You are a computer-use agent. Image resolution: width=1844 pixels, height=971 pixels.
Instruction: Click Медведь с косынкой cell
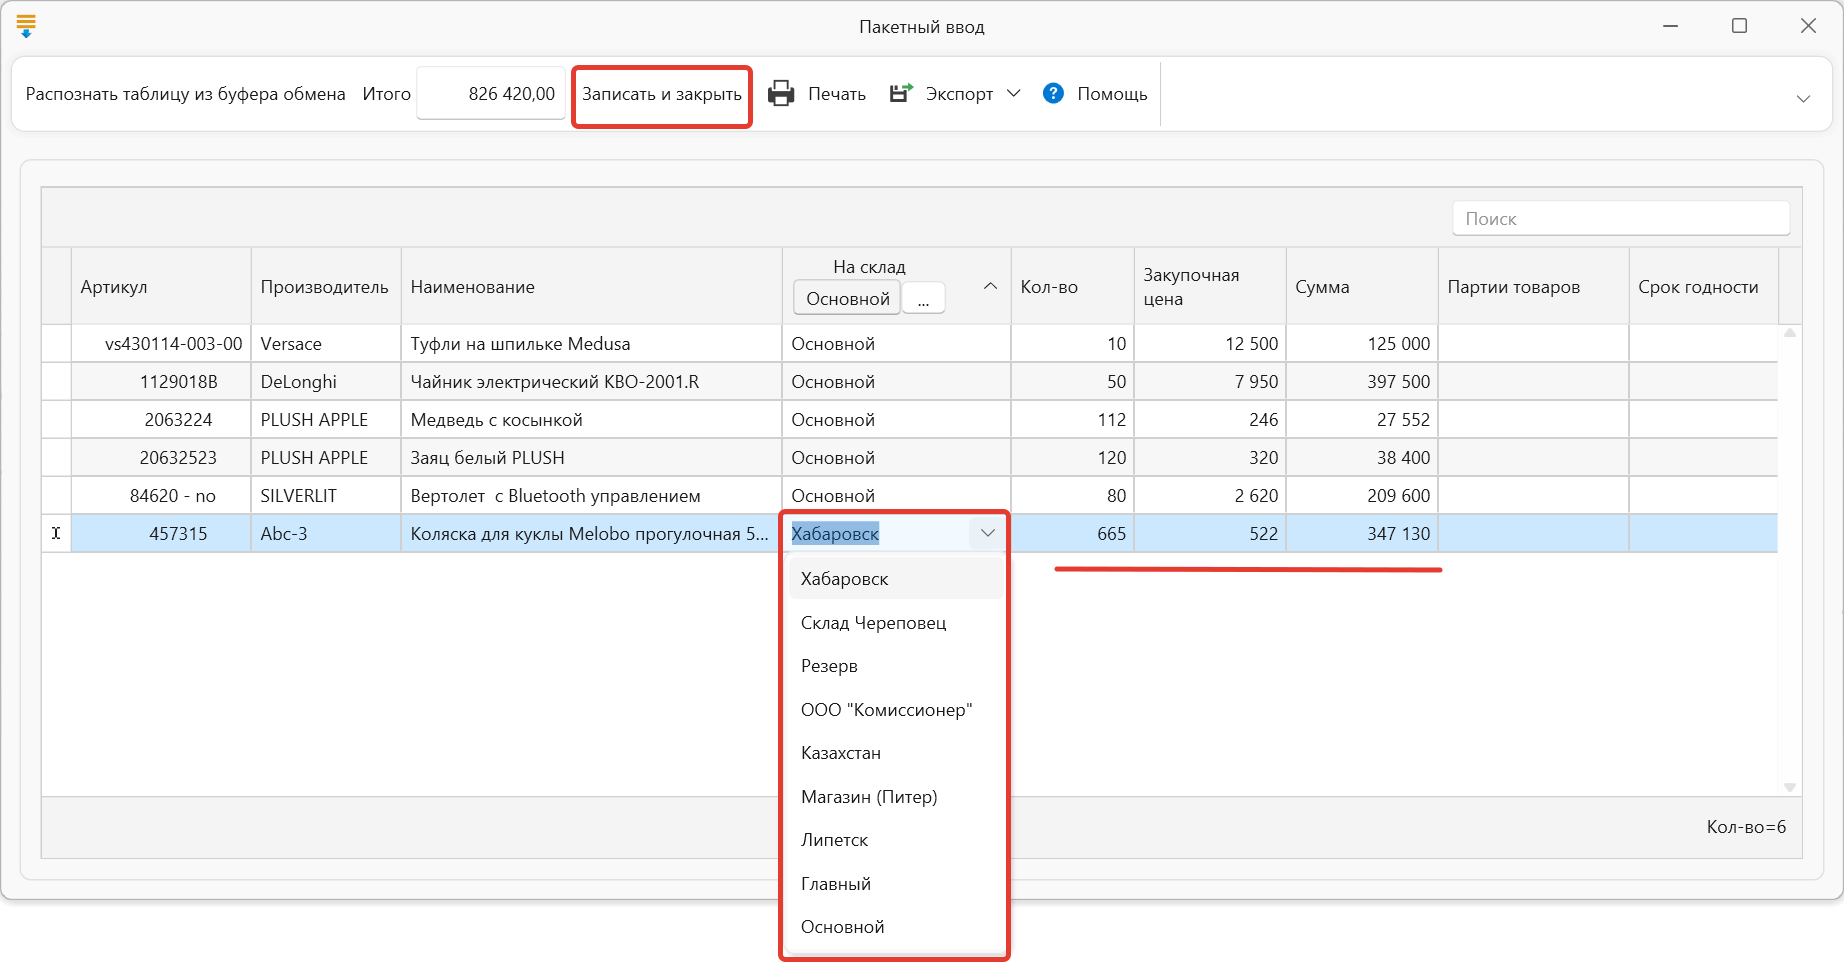click(x=591, y=419)
